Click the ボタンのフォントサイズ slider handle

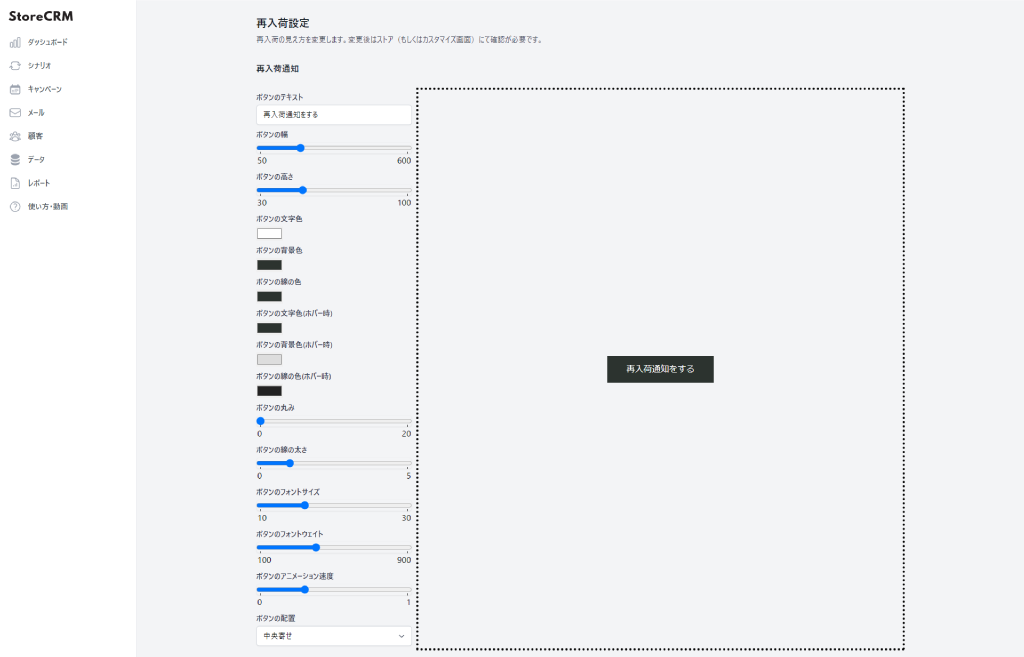pos(304,505)
